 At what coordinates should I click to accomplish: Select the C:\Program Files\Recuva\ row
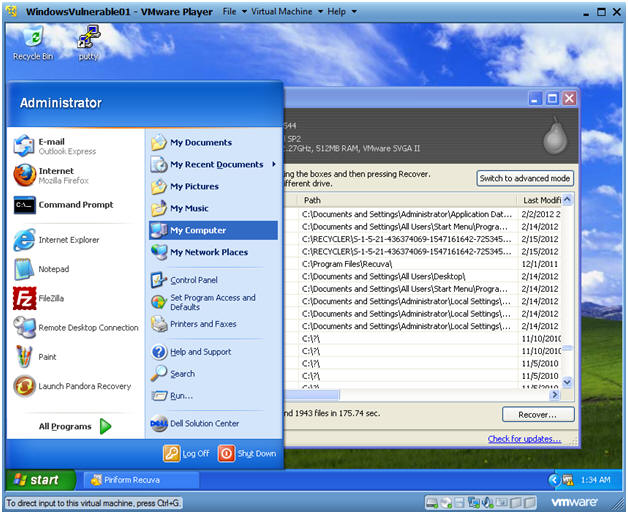coord(423,264)
